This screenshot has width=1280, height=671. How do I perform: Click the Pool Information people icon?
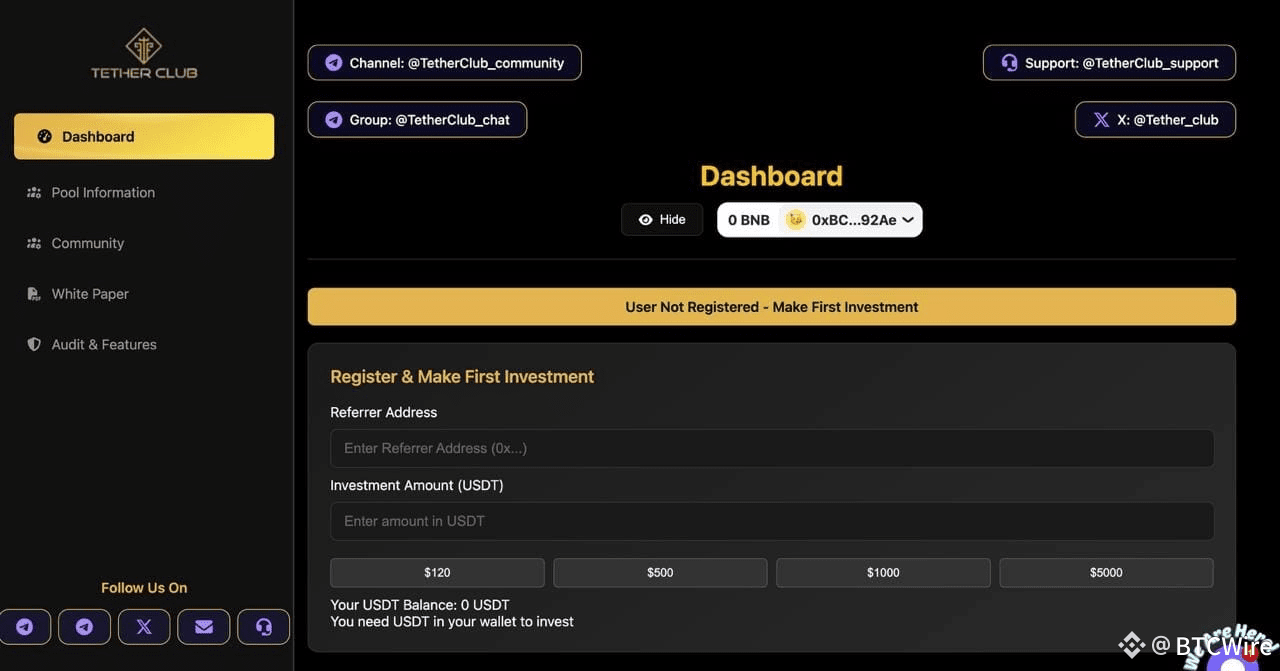[34, 192]
